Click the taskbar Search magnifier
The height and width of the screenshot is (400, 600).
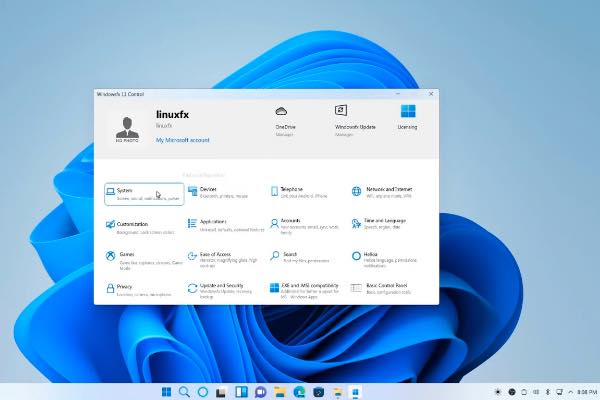point(184,392)
